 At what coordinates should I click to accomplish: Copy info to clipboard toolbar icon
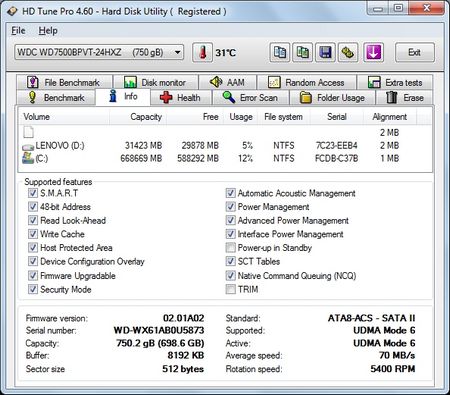[x=280, y=52]
